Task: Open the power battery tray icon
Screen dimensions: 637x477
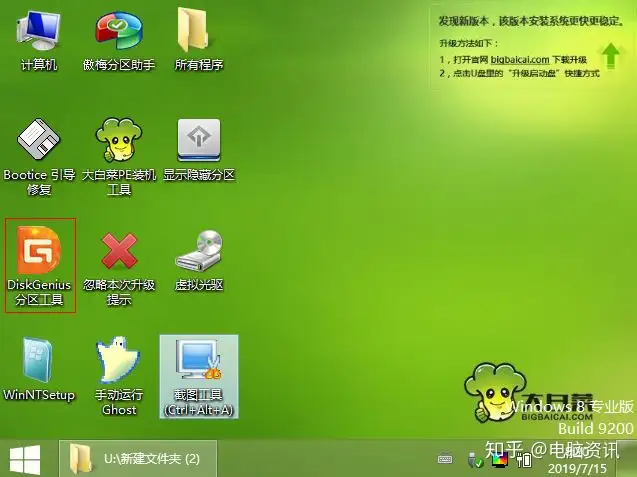Action: click(525, 460)
